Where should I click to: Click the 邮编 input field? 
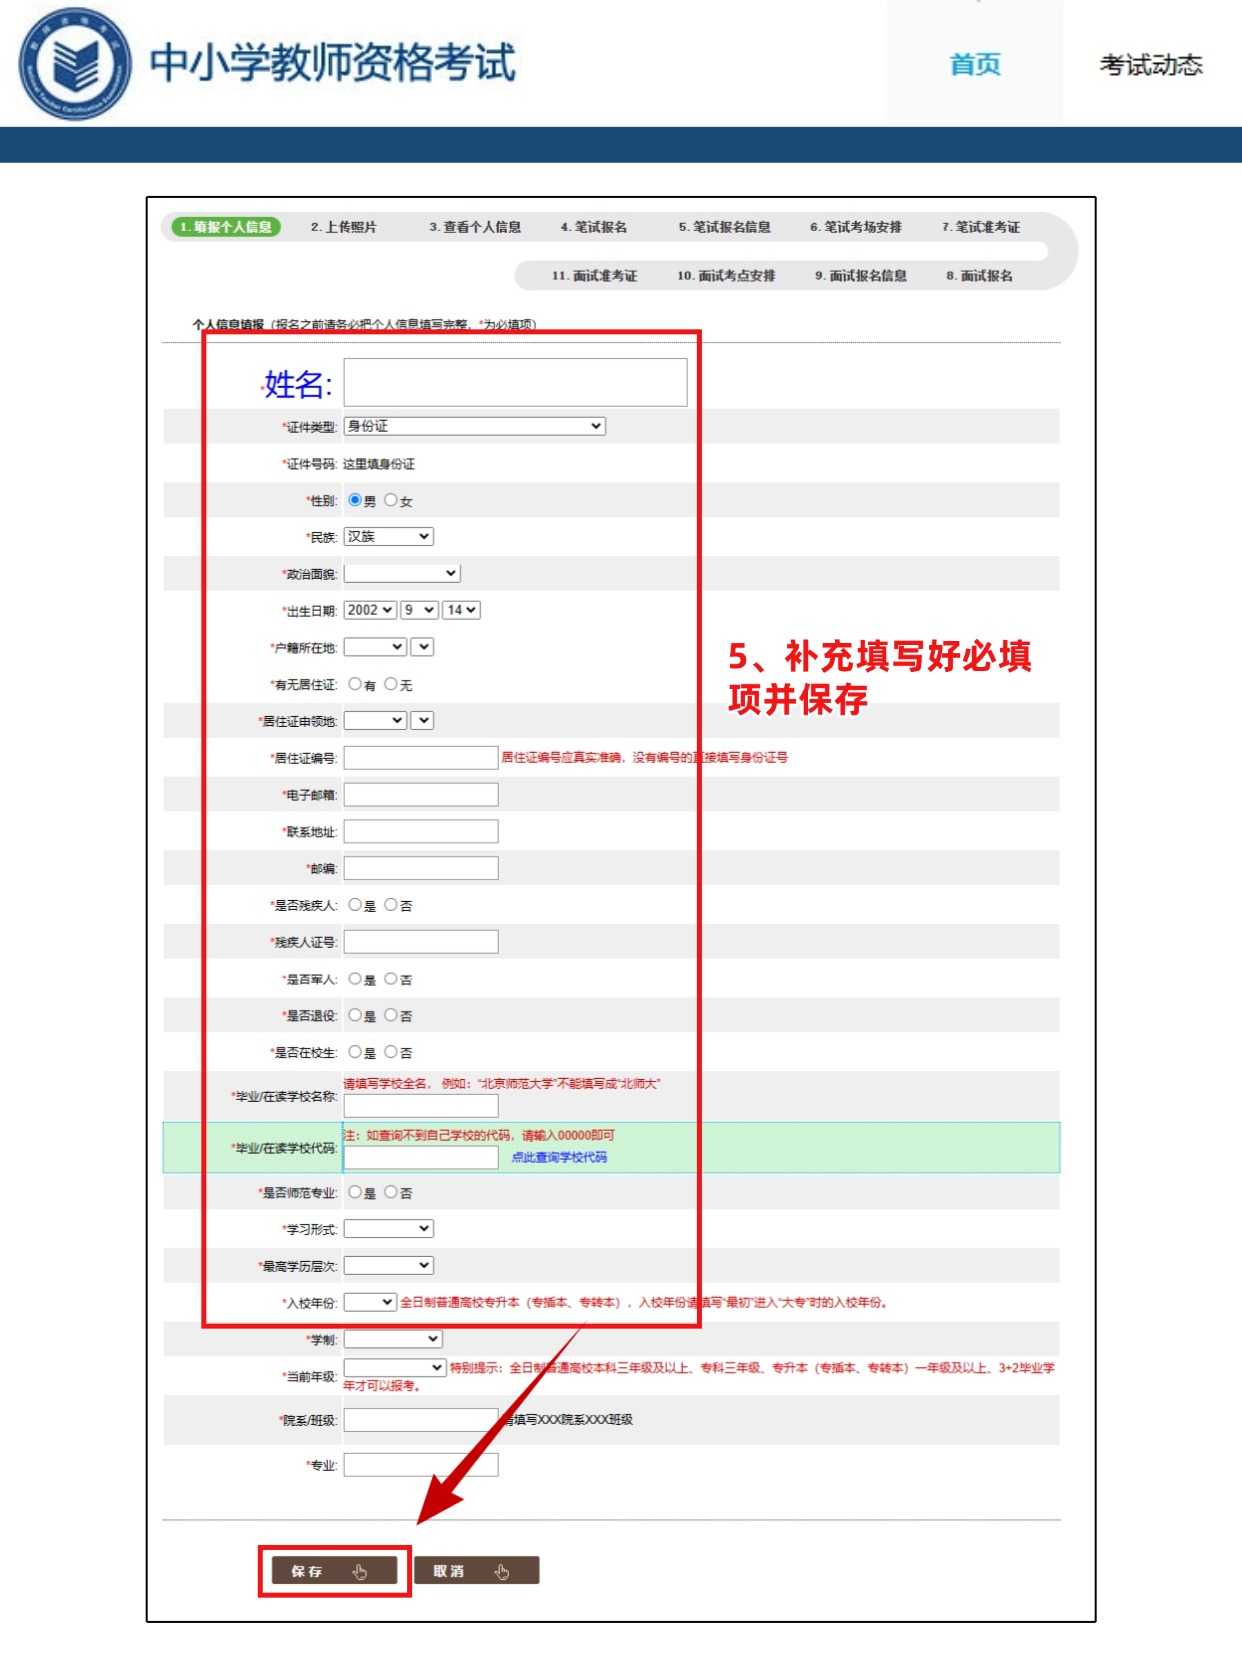[421, 868]
